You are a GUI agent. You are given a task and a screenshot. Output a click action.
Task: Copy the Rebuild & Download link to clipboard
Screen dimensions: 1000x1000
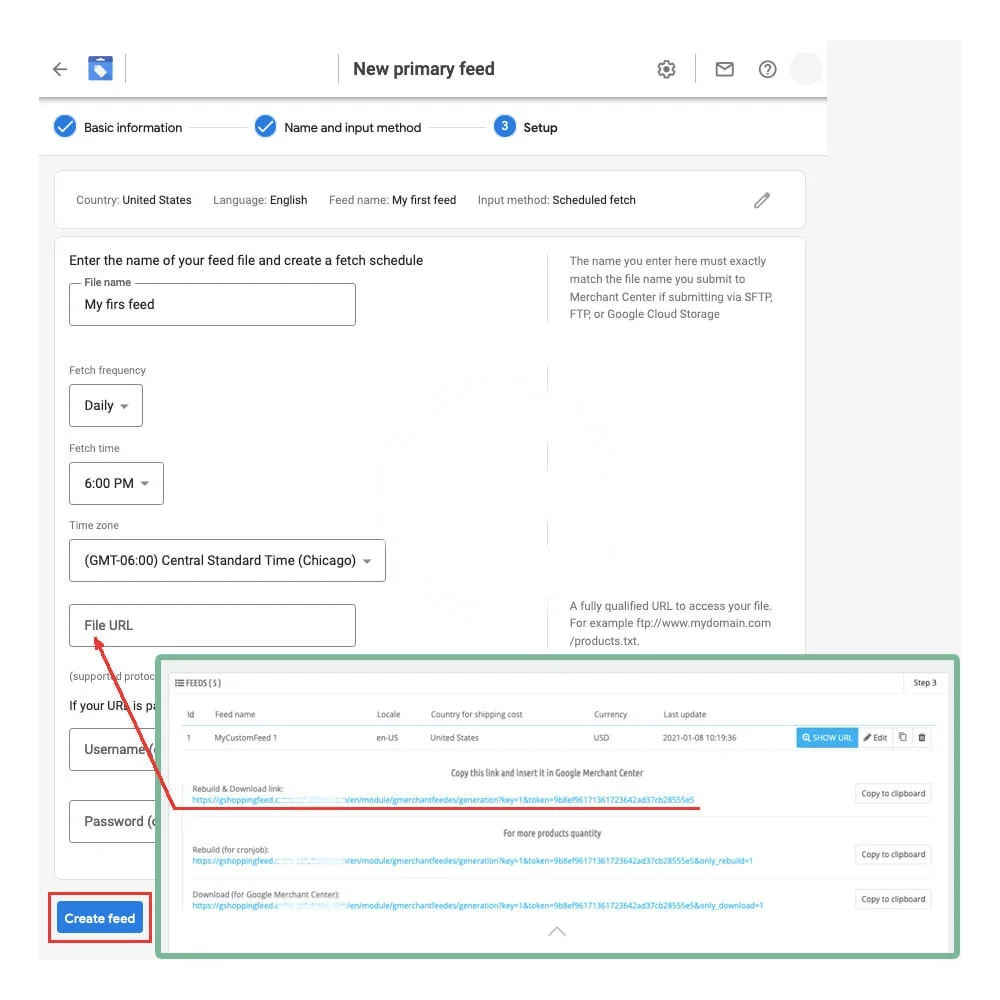click(892, 794)
